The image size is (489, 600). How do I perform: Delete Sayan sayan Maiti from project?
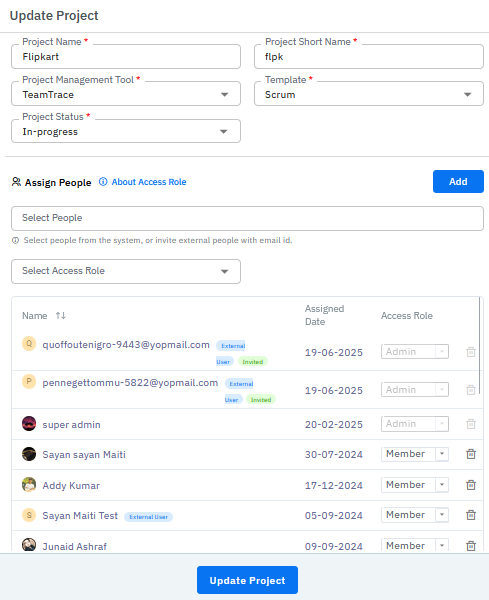(471, 454)
